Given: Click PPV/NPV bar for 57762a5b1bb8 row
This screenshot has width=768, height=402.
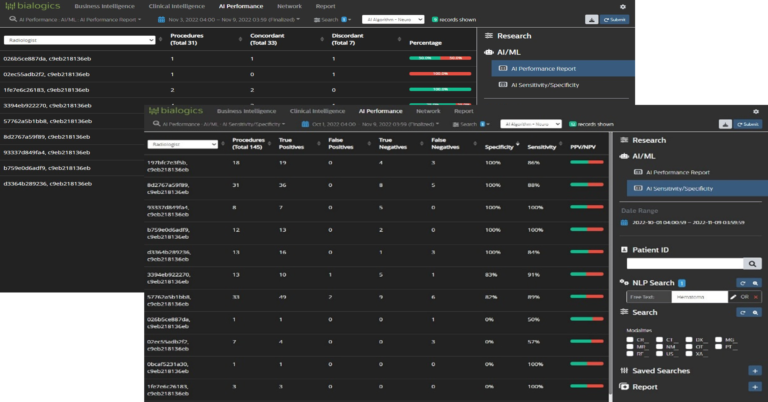Looking at the screenshot, I should tap(587, 297).
